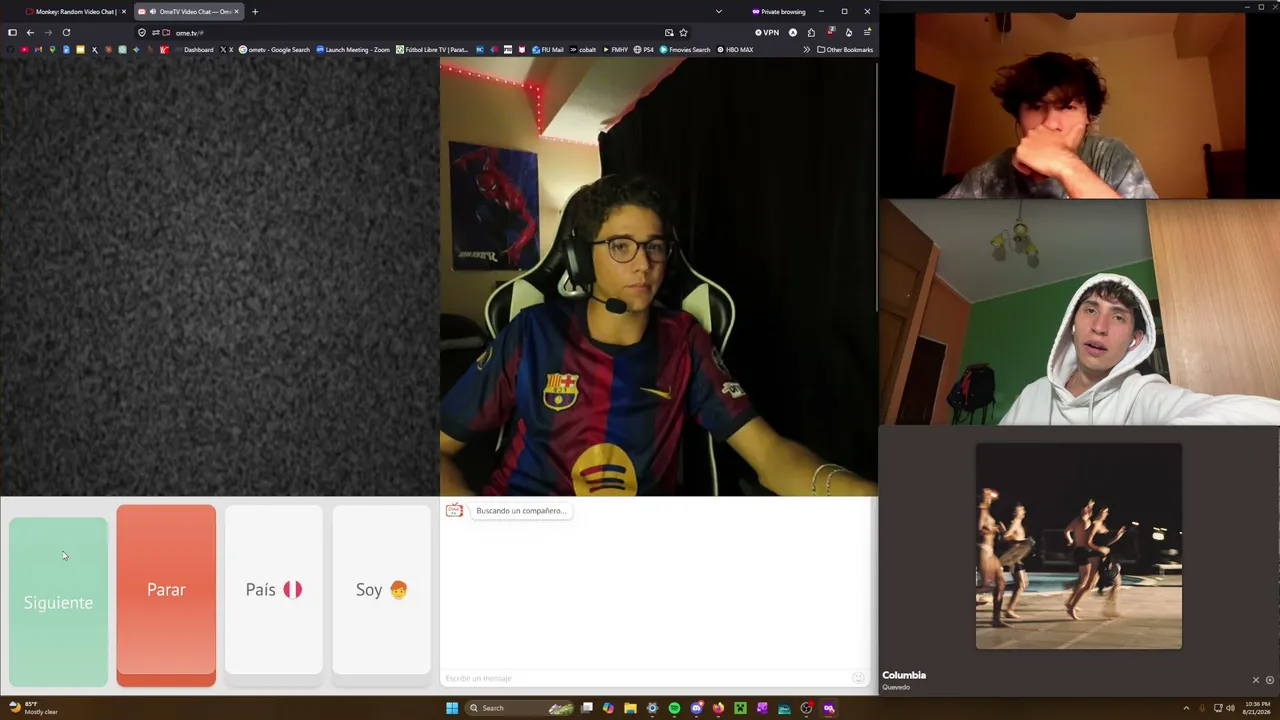
Task: Close the OmeTV Video Chat tab
Action: click(236, 12)
